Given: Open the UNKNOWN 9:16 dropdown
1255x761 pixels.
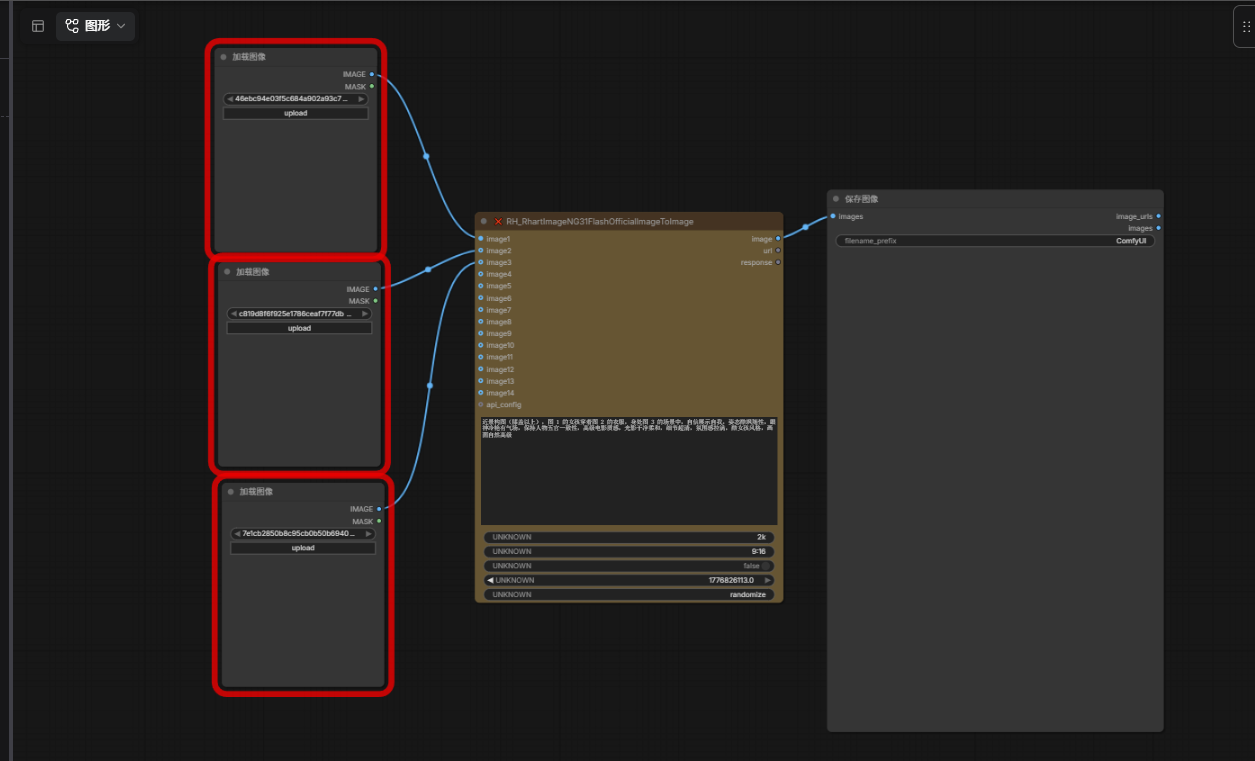Looking at the screenshot, I should point(629,551).
